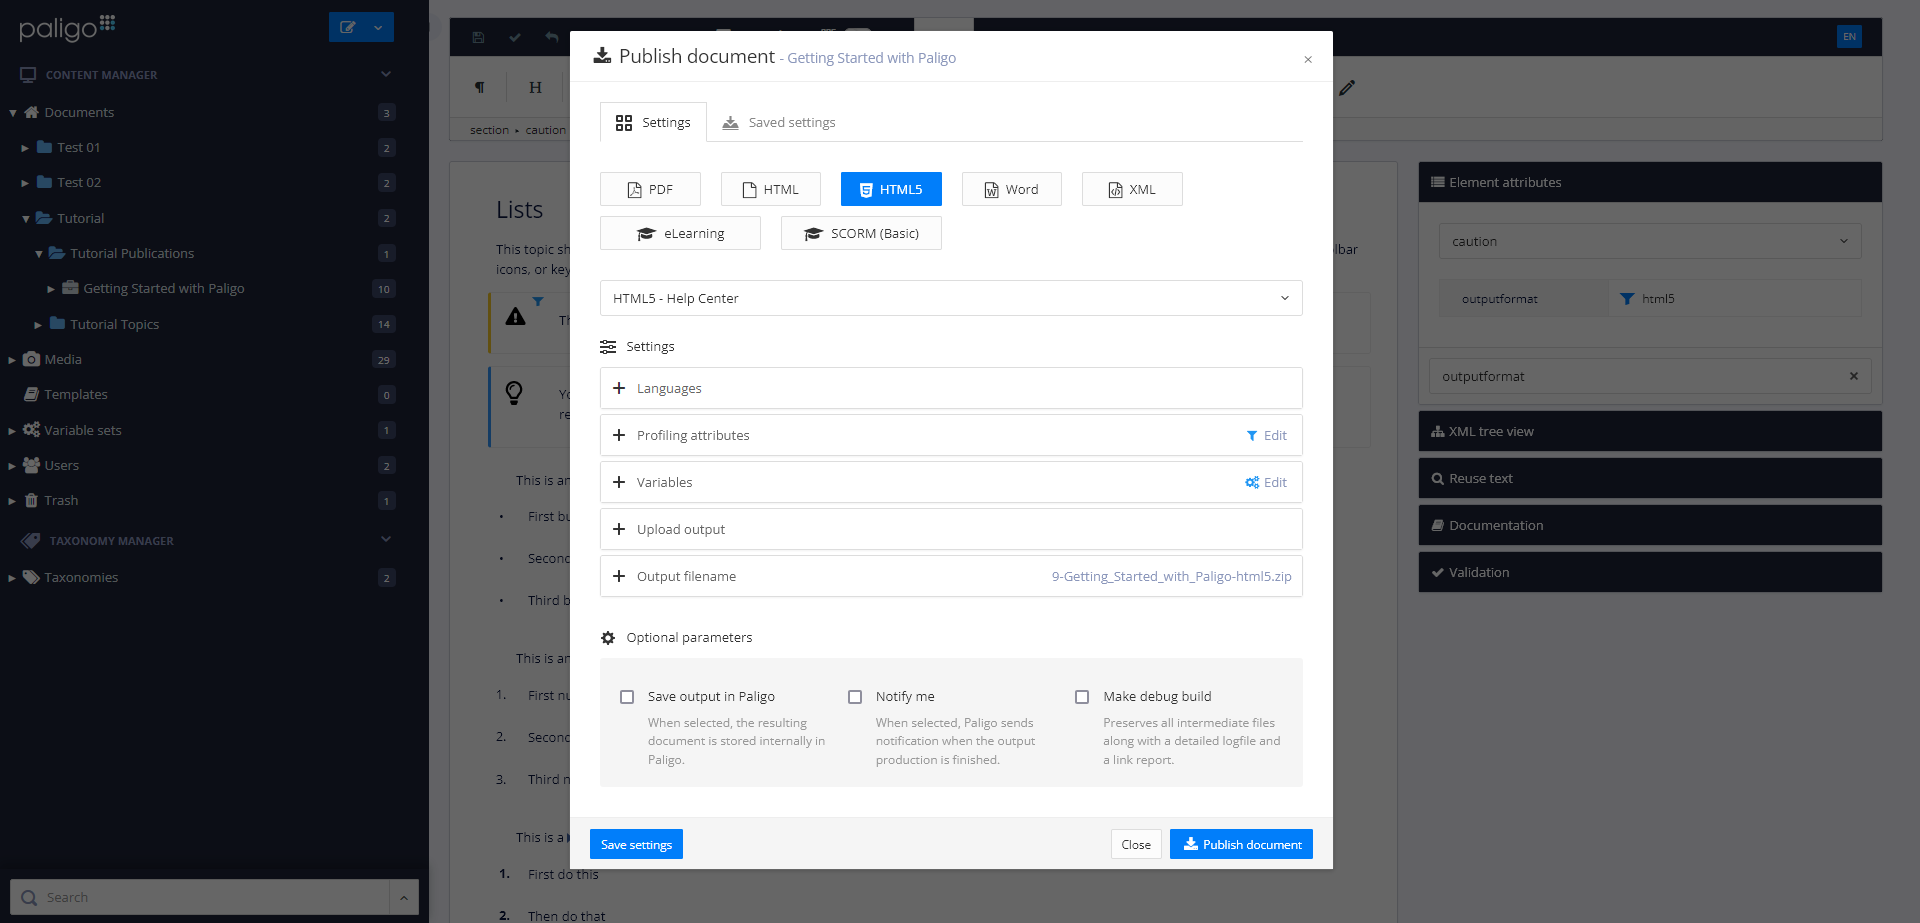
Task: Collapse the Documents tree node
Action: tap(13, 113)
